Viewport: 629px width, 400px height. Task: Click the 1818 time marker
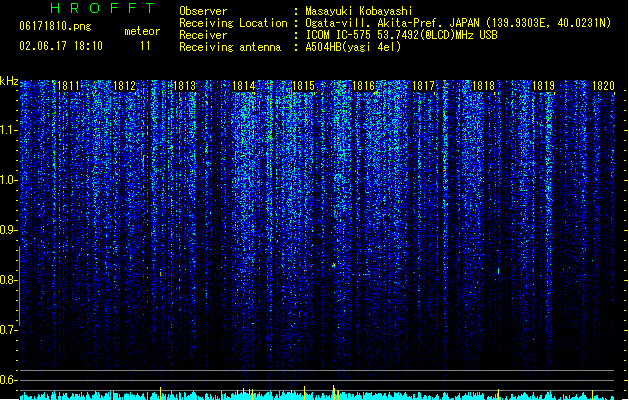[x=483, y=85]
